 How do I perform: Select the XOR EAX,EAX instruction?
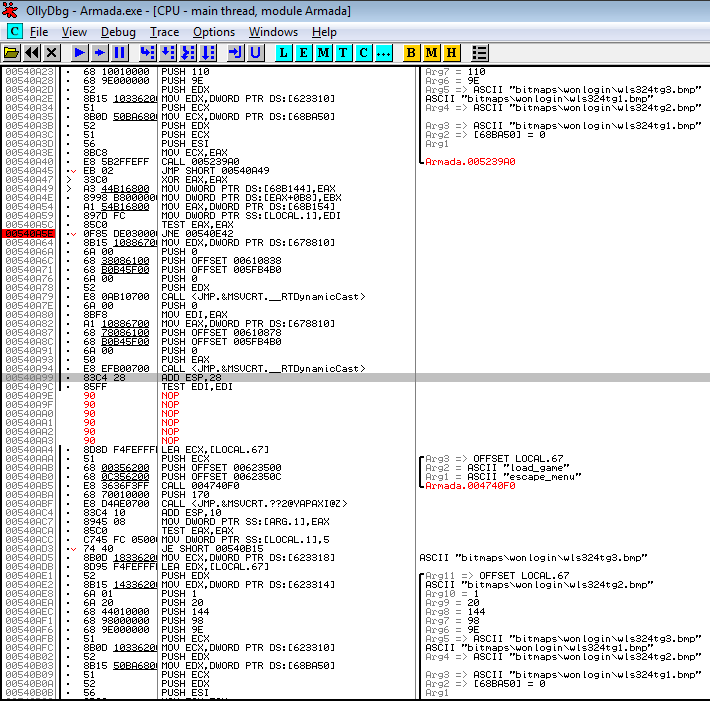194,180
